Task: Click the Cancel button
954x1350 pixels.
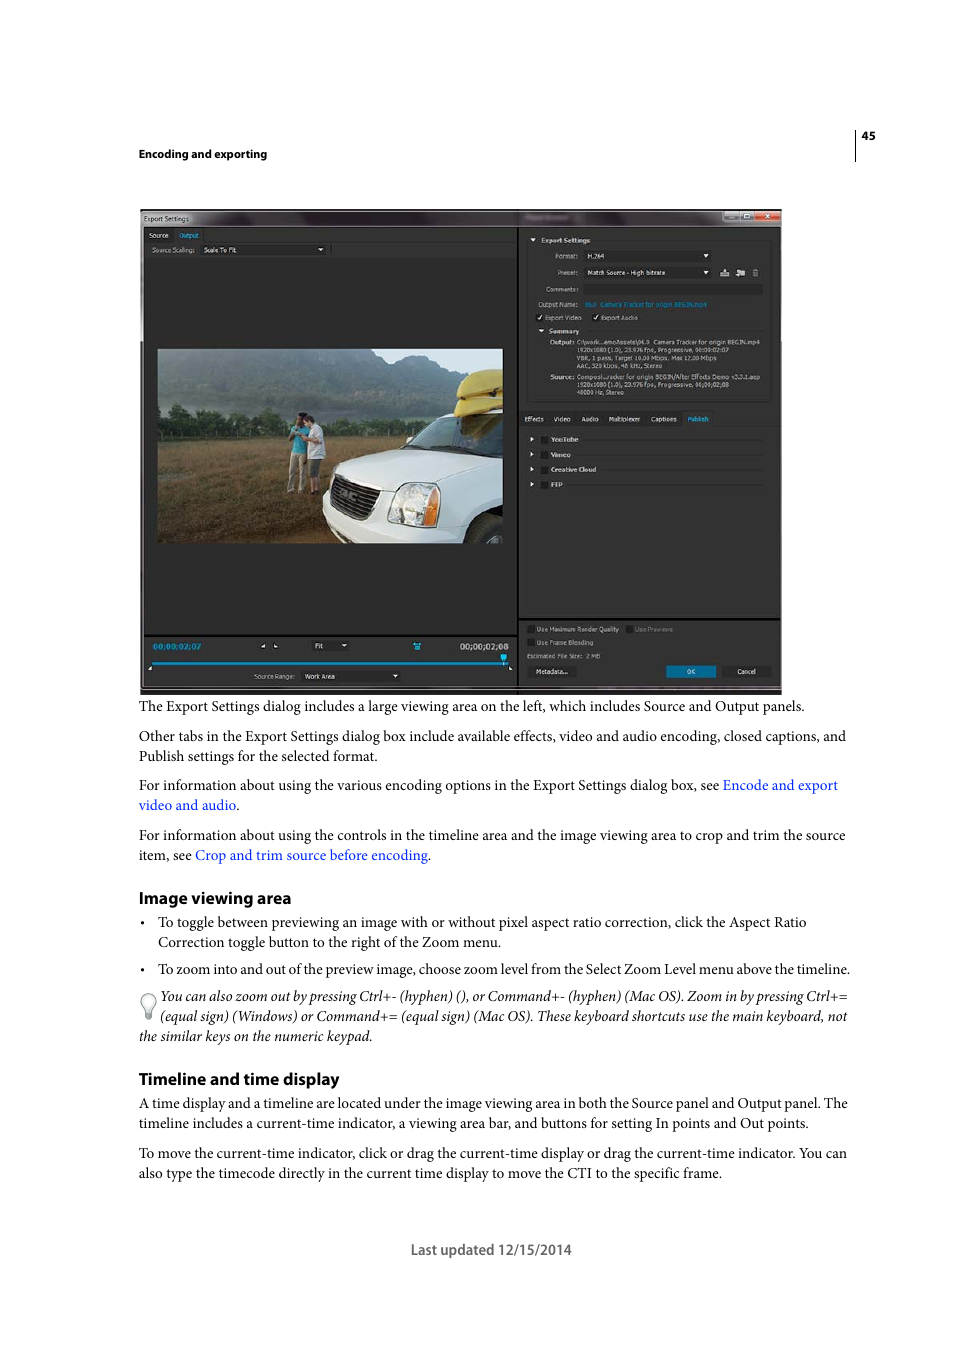Action: tap(746, 672)
